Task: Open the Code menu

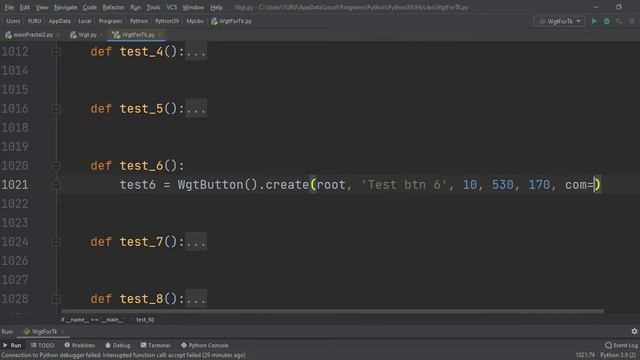Action: click(89, 7)
